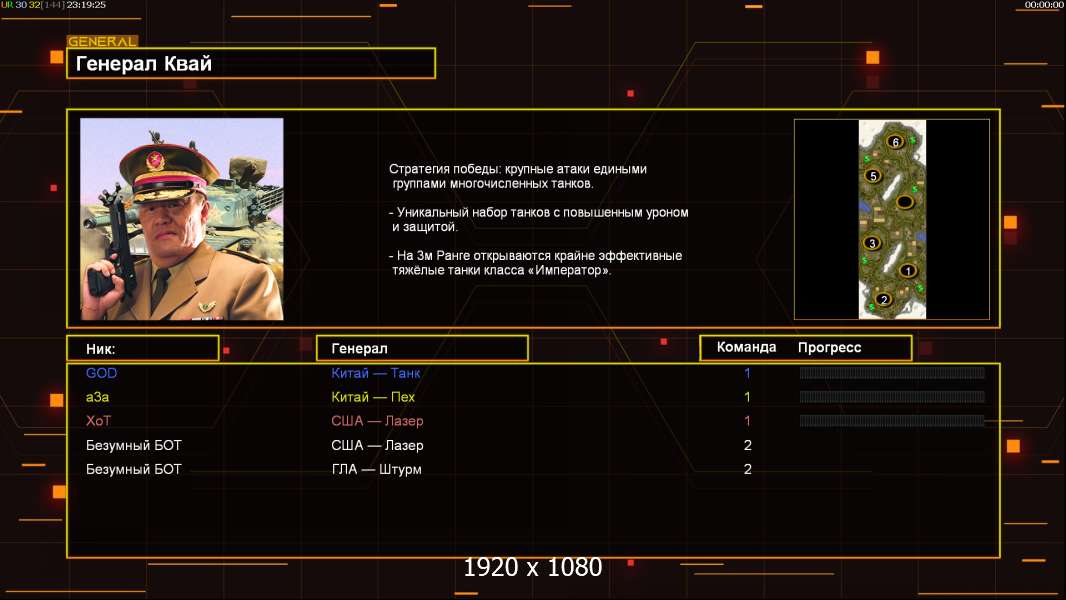
Task: Click the white bot's 'США — Лазер' entry
Action: click(377, 445)
